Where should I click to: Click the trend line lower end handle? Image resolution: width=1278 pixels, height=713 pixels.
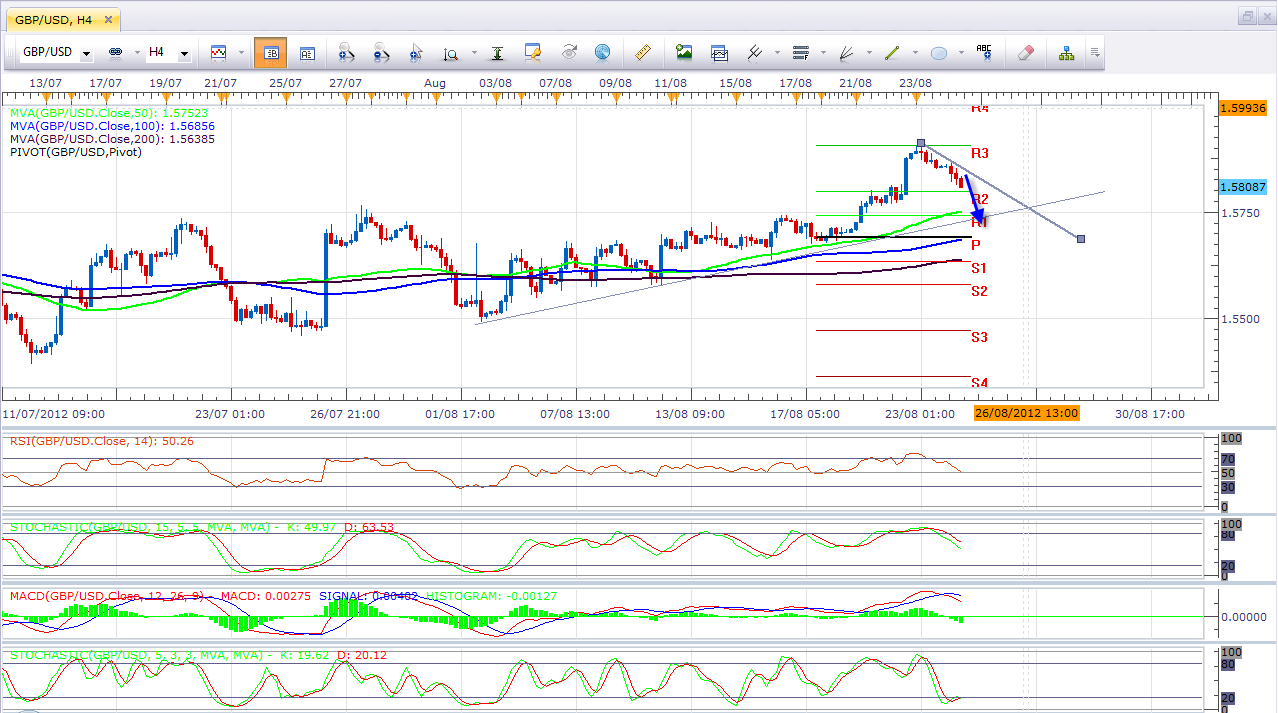pyautogui.click(x=1081, y=238)
